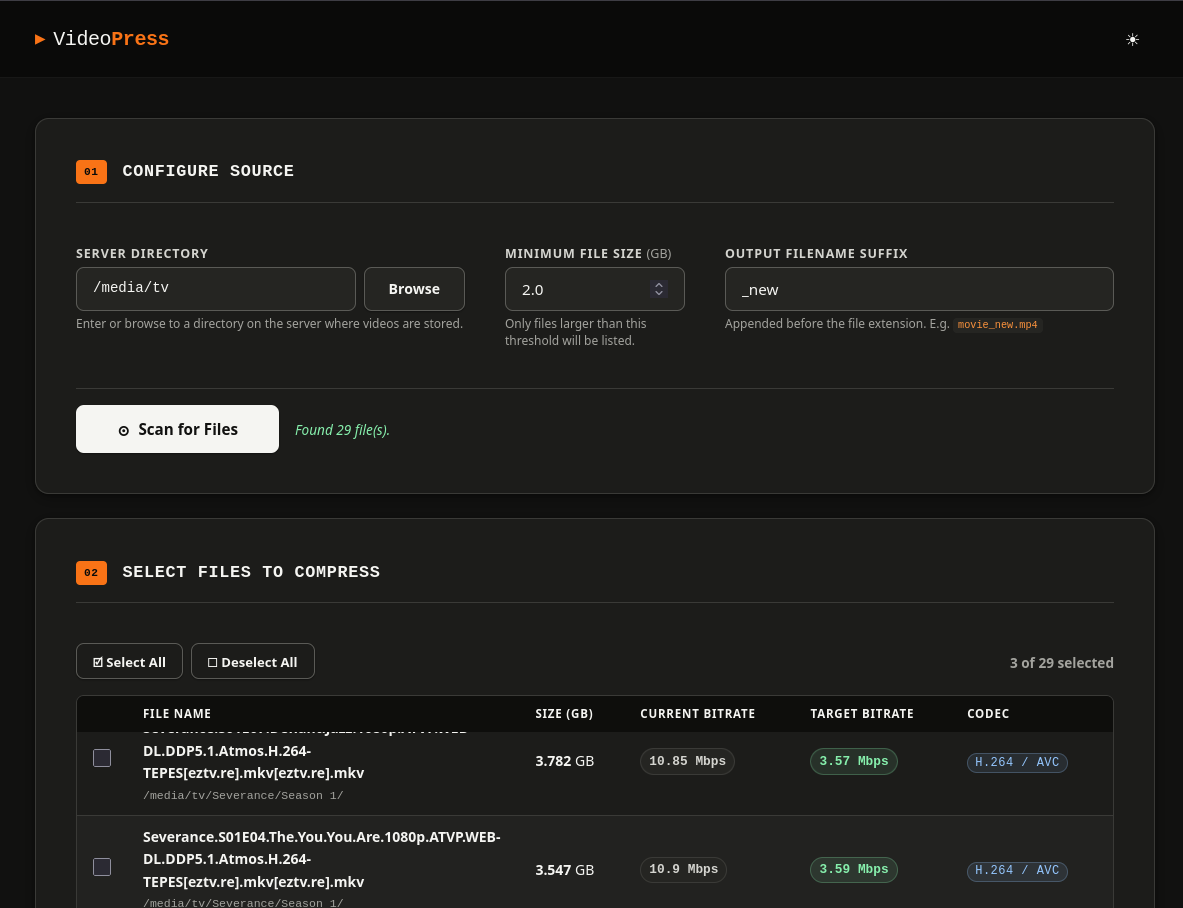The height and width of the screenshot is (908, 1183).
Task: Click the File Name column header
Action: [x=177, y=714]
